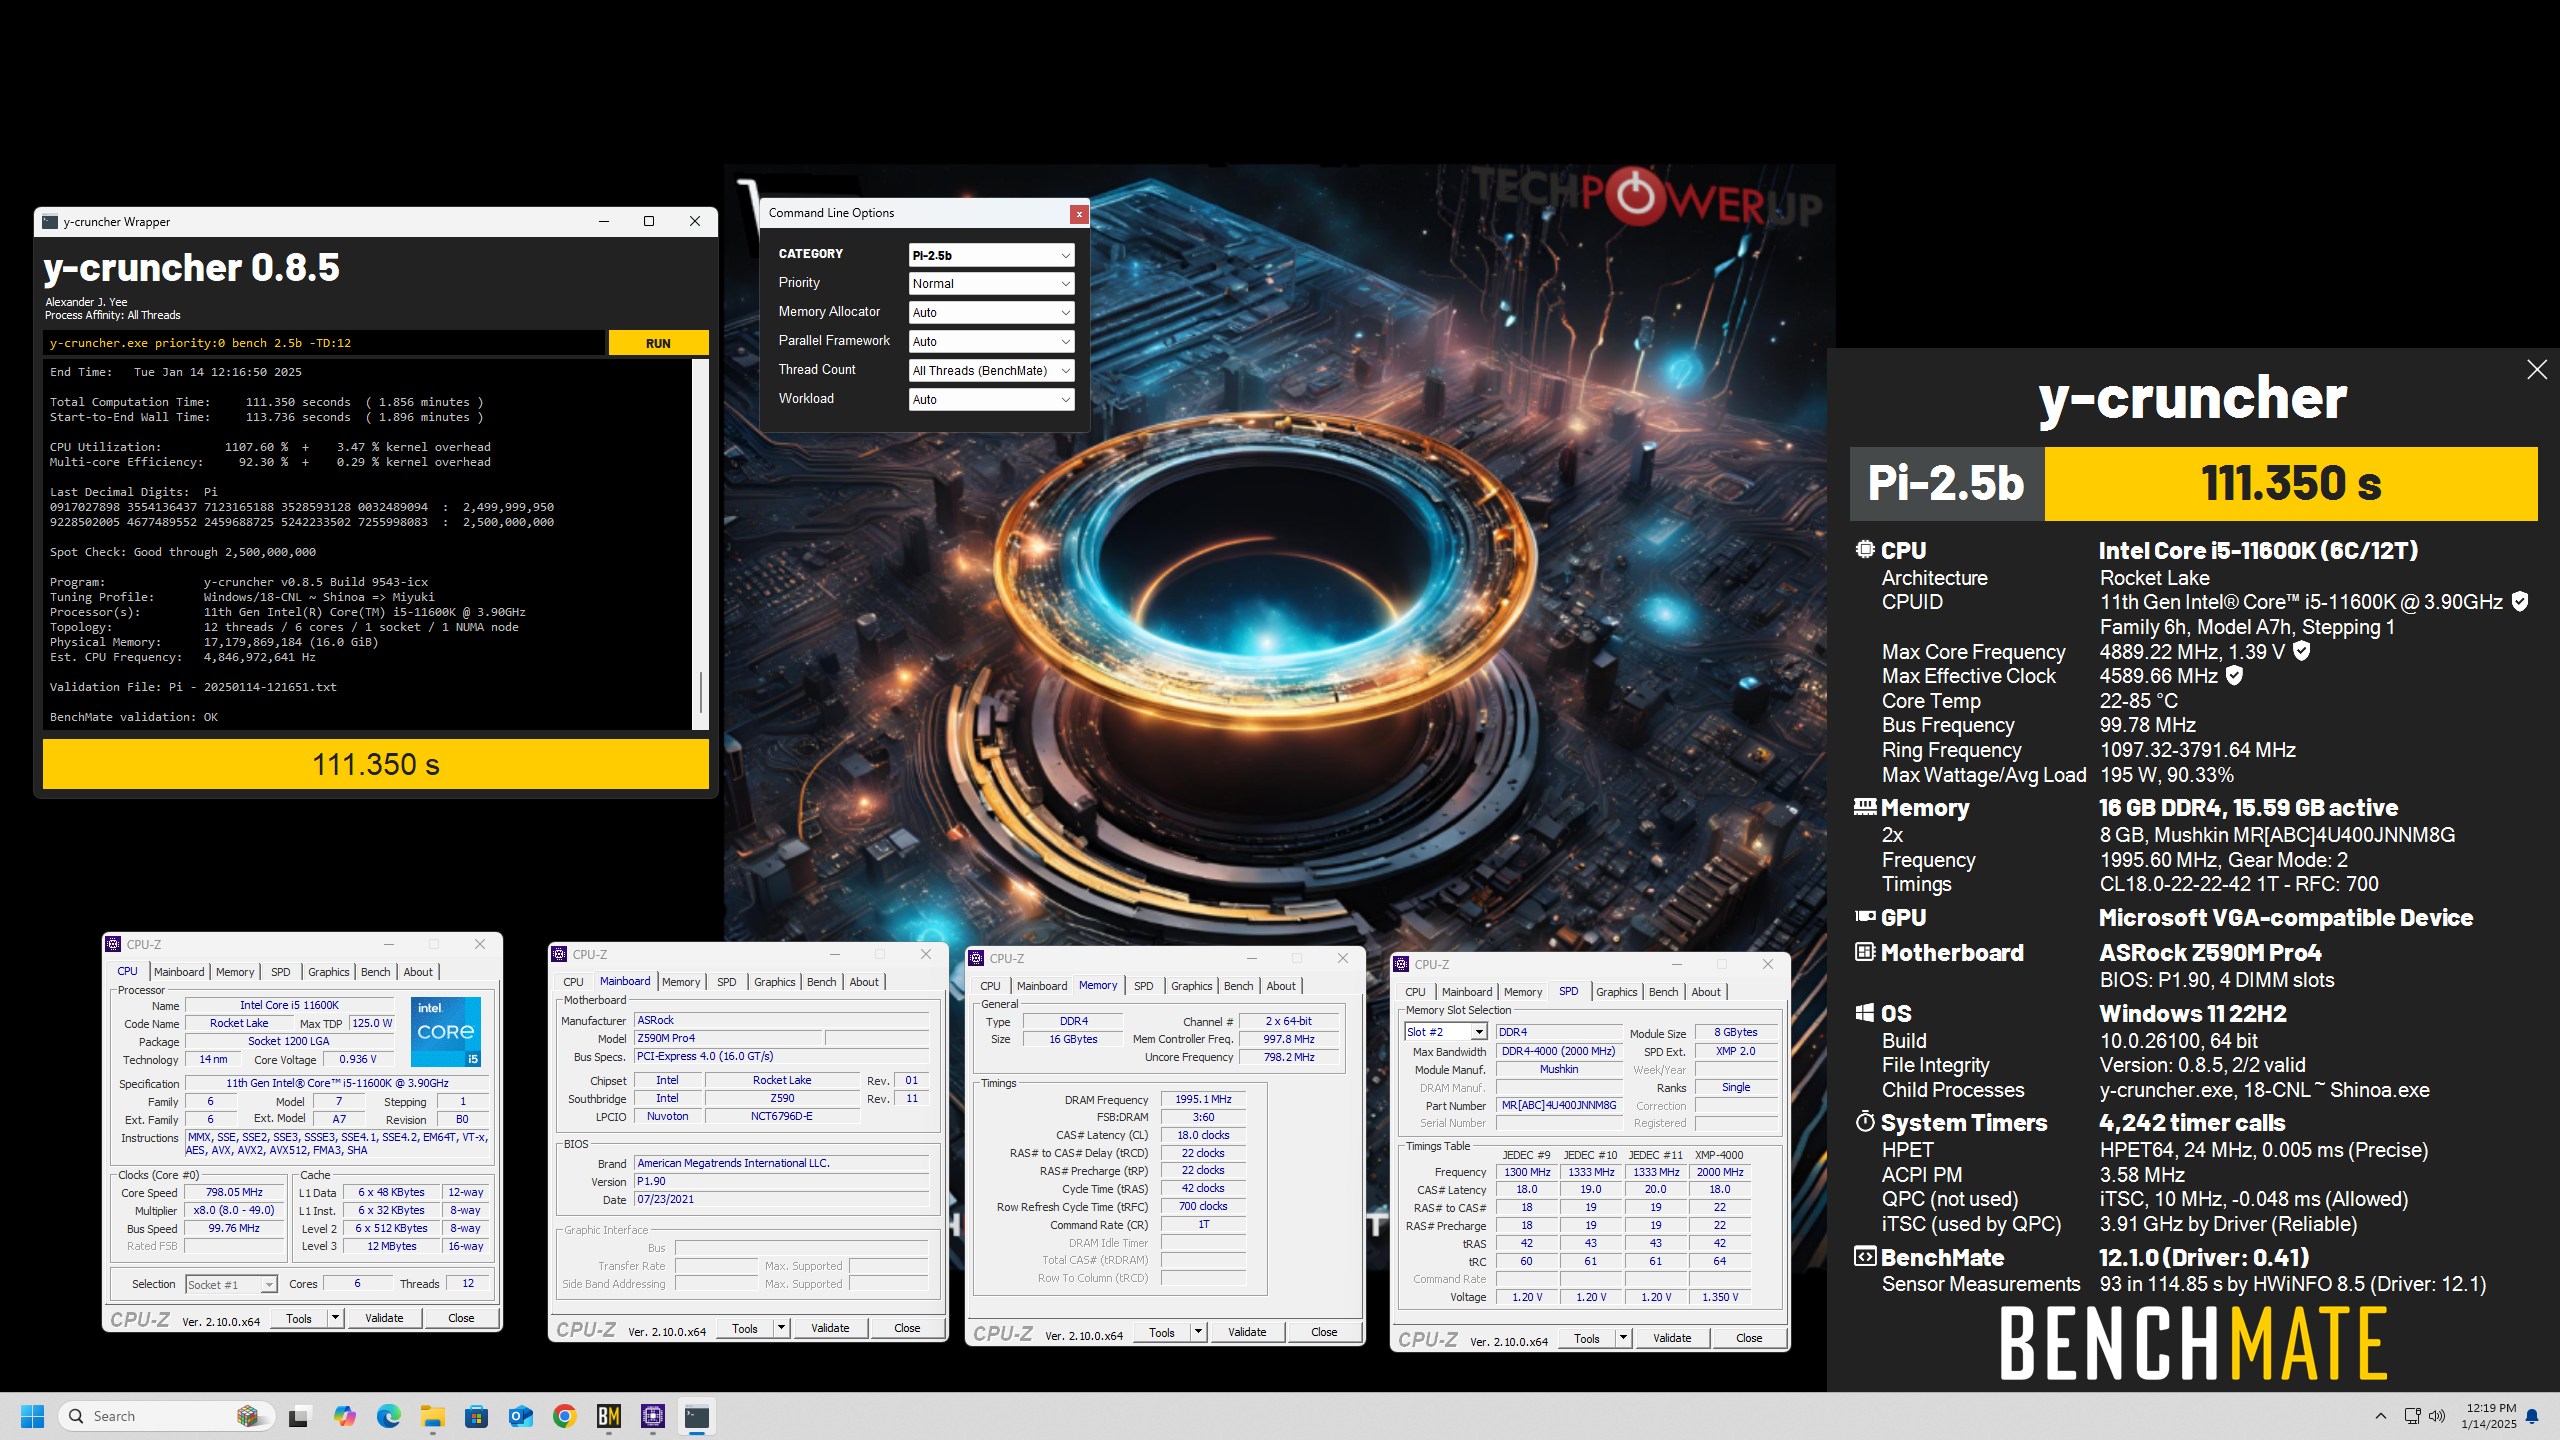Viewport: 2560px width, 1440px height.
Task: Open About tab in CPU-Z Mainboard window
Action: (864, 982)
